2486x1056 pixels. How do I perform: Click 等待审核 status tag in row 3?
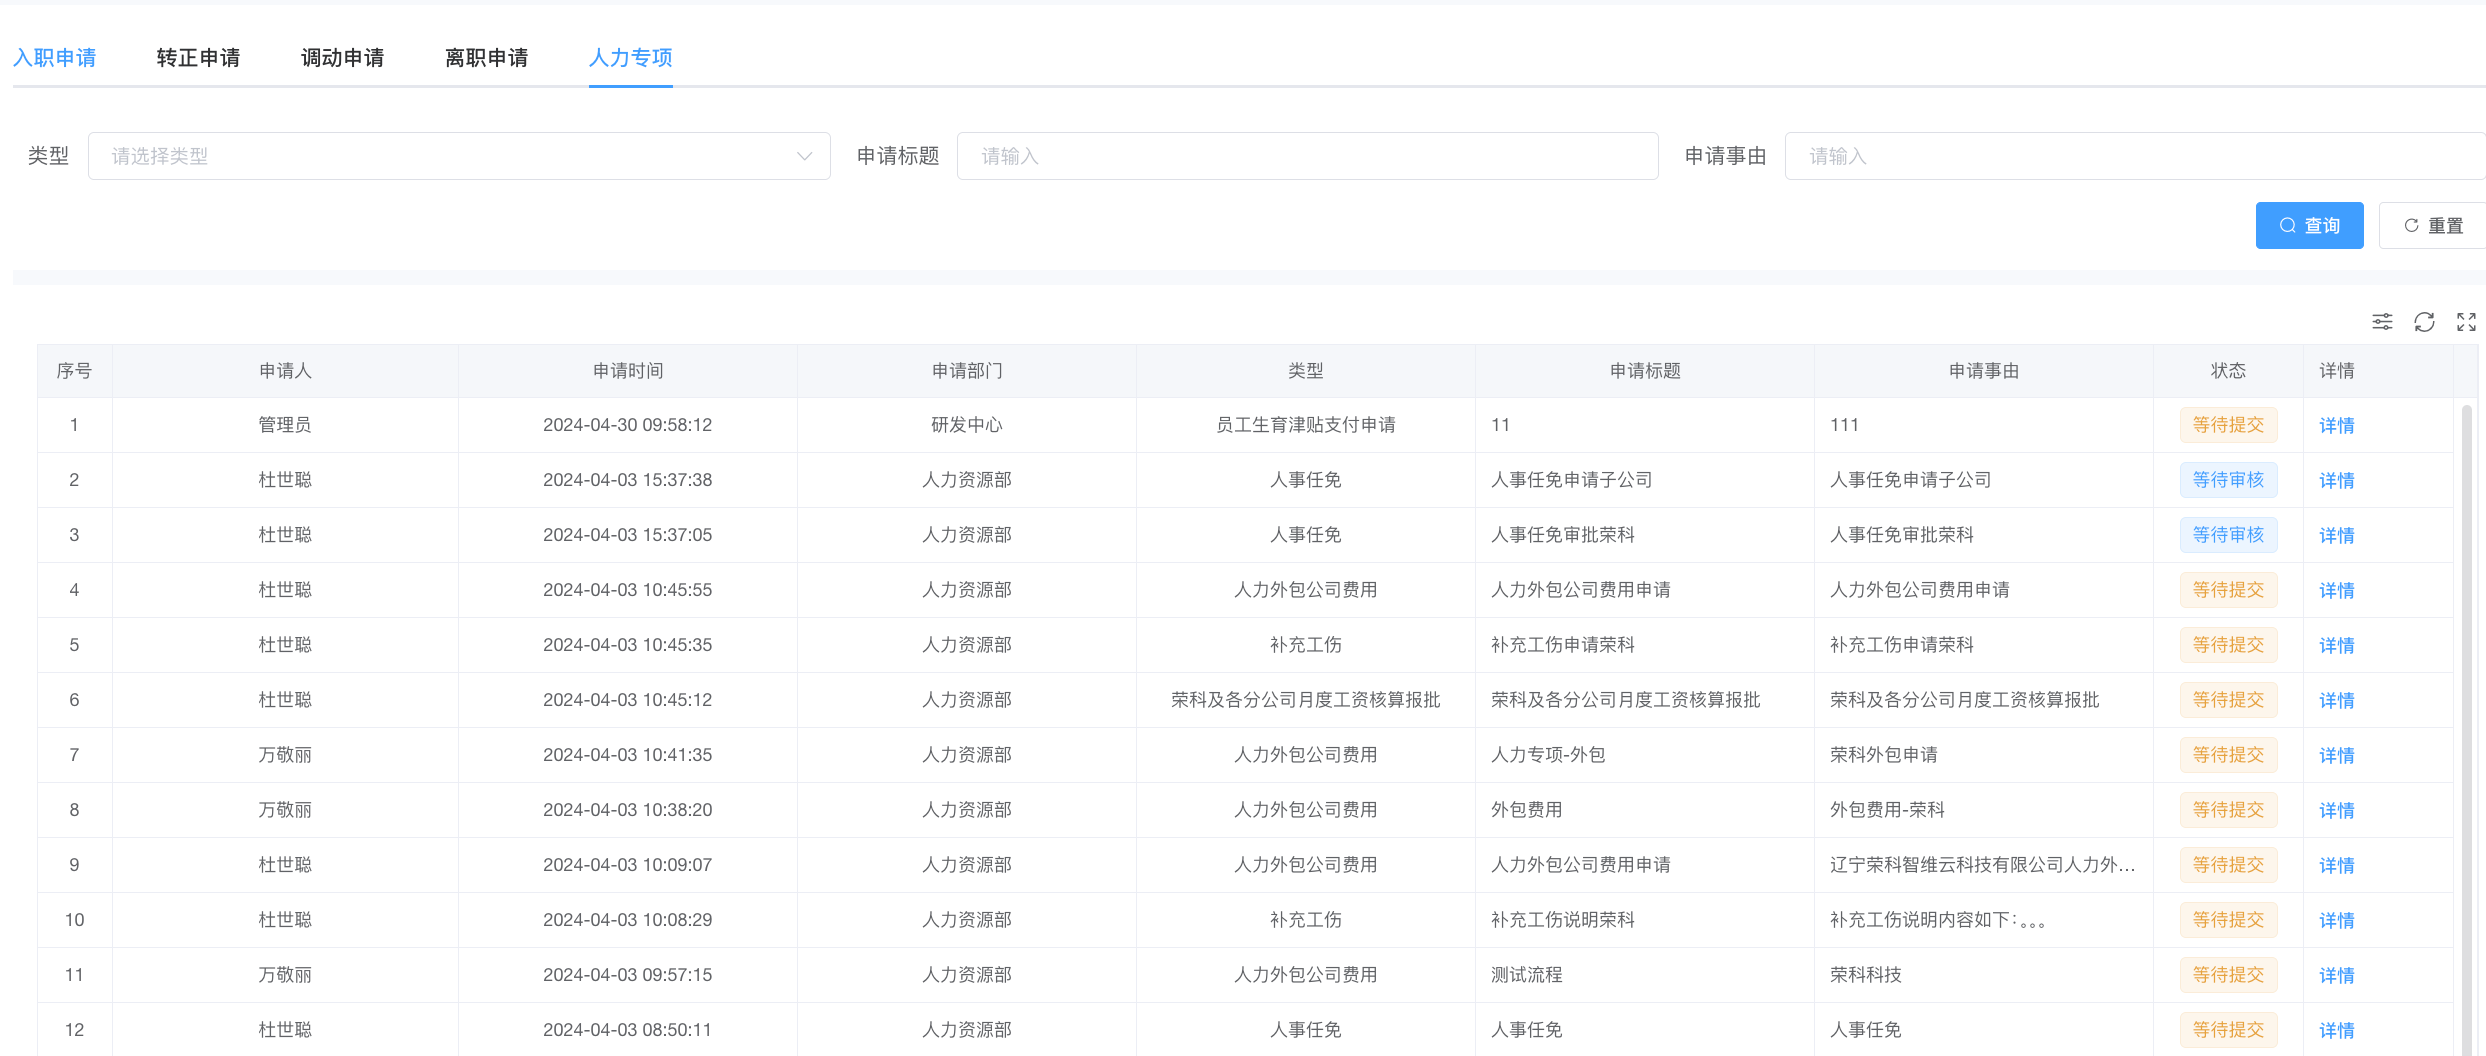[x=2228, y=535]
